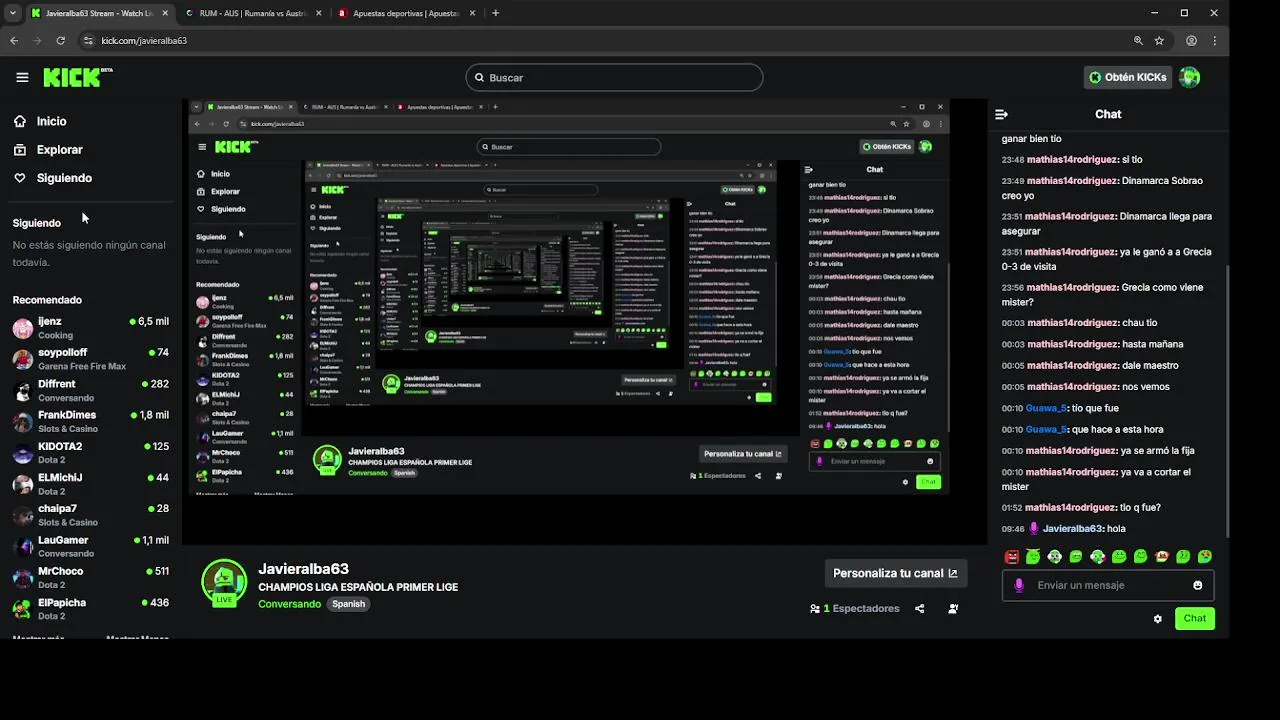
Task: Click the Buscar search field
Action: [614, 77]
